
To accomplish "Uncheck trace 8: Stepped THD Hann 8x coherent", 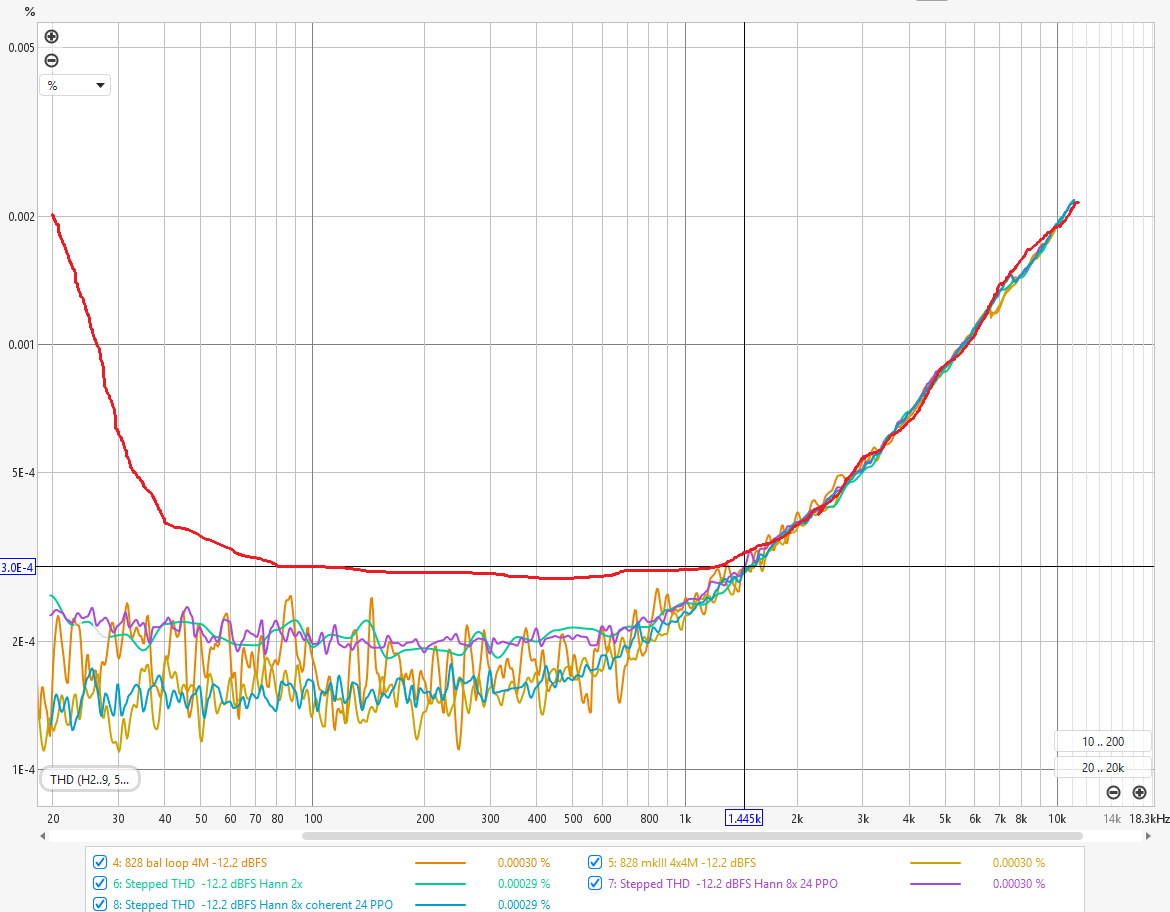I will (100, 904).
